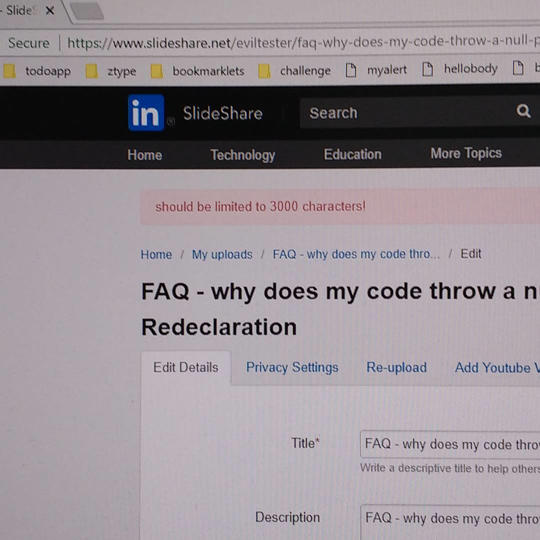Viewport: 540px width, 540px height.
Task: Switch to the Re-upload tab
Action: [396, 367]
